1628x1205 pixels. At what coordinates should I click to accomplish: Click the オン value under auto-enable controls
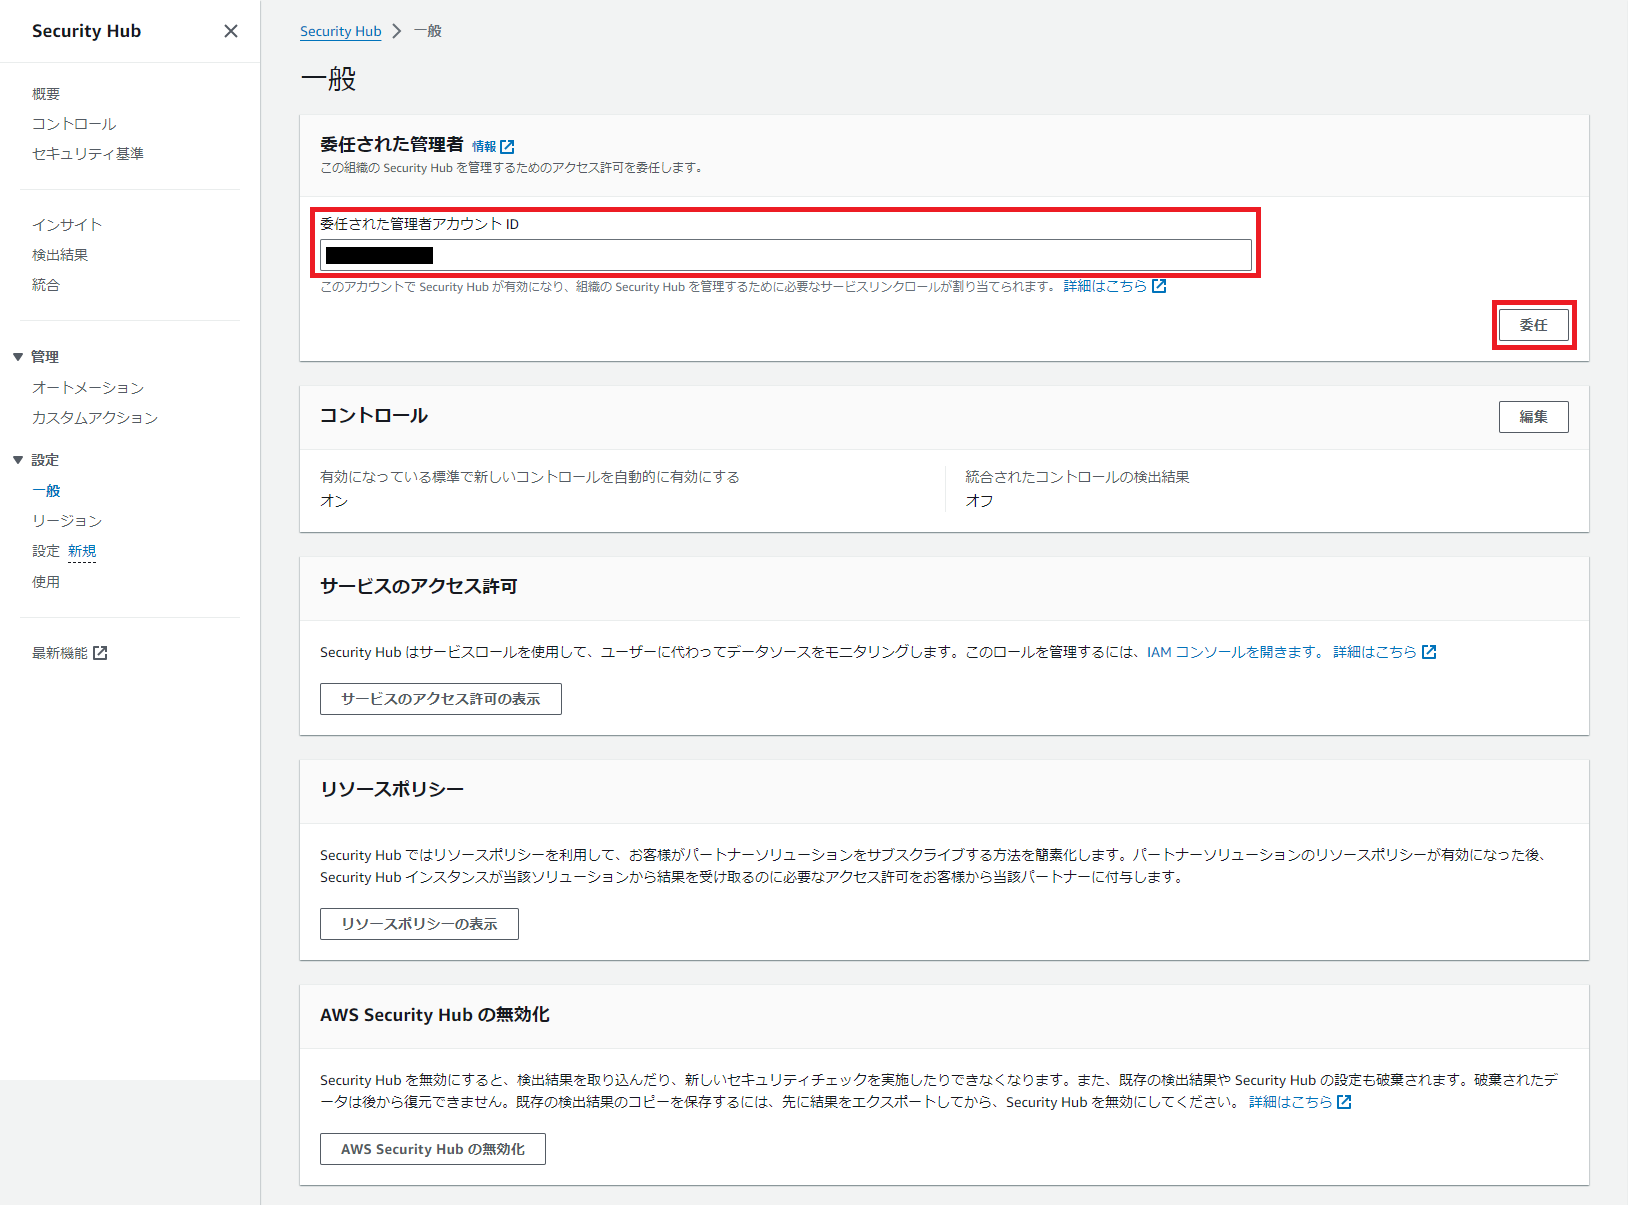[334, 501]
